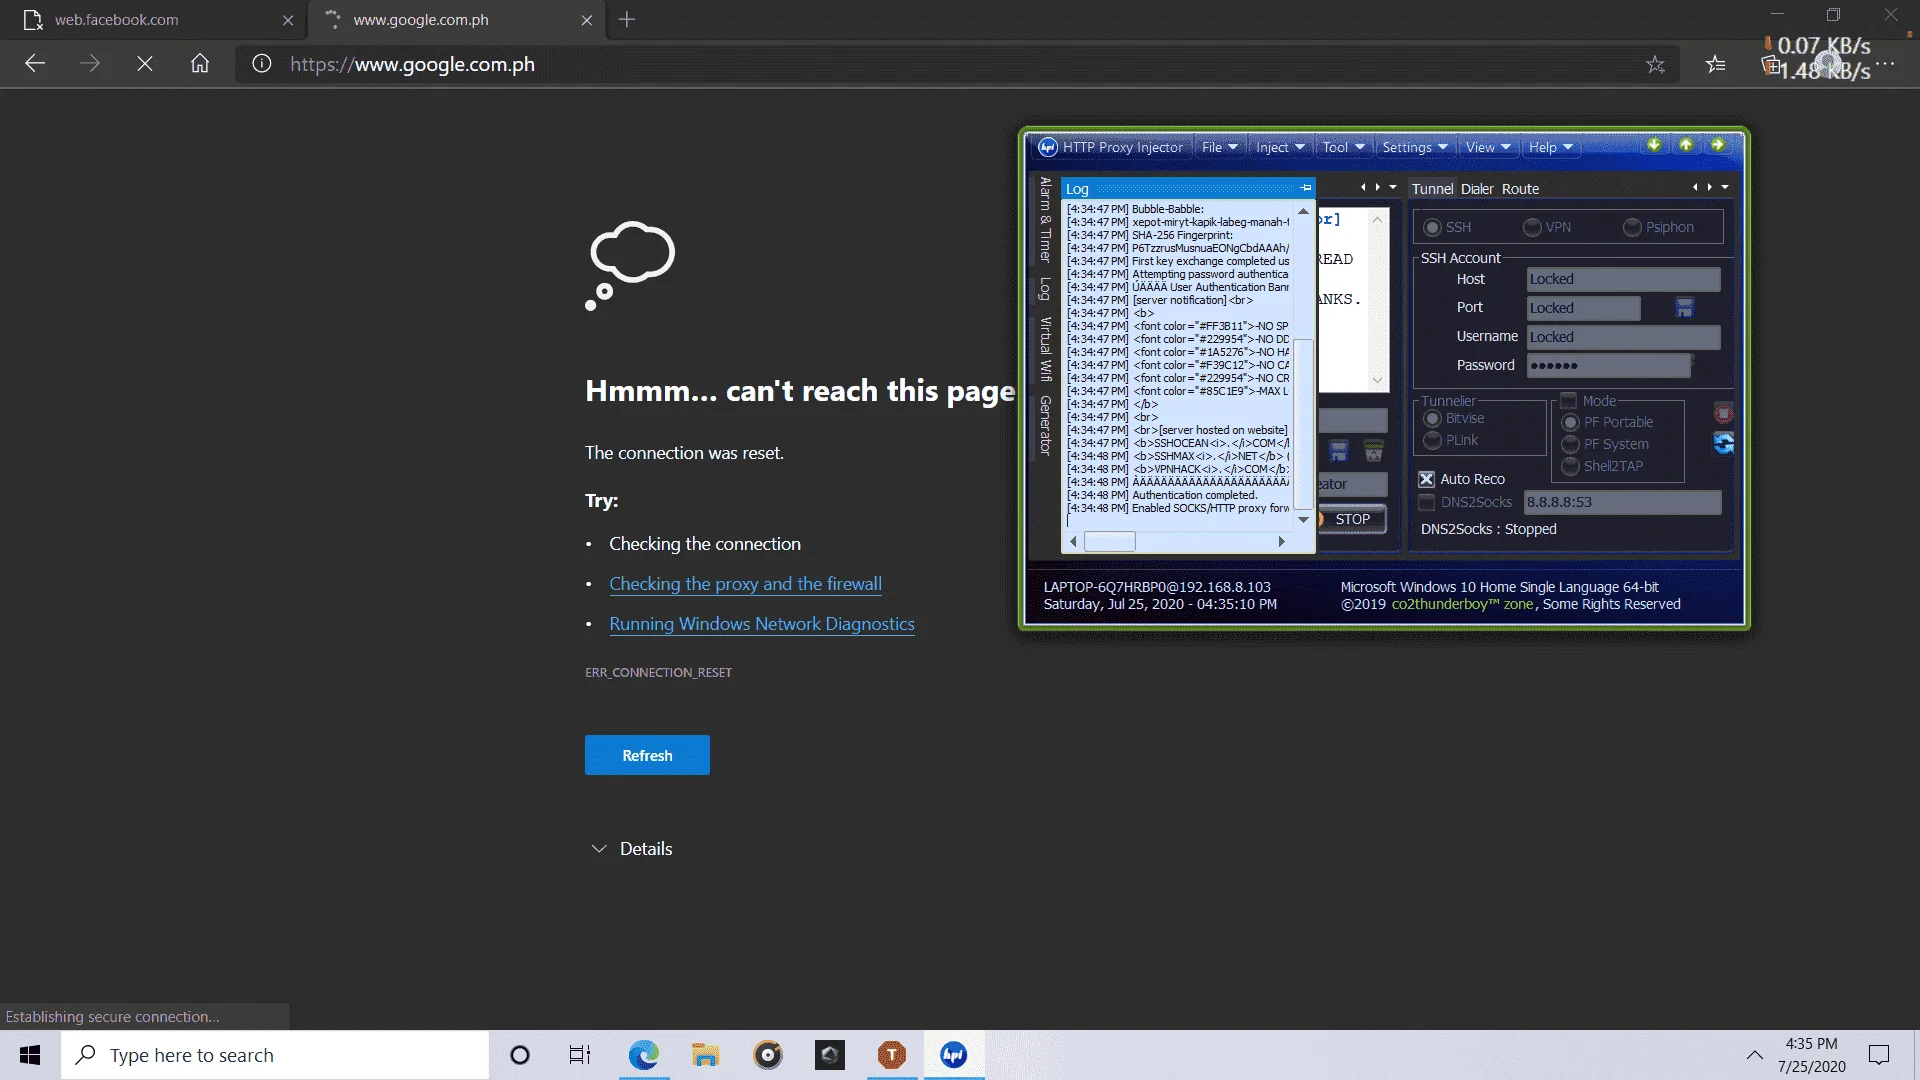This screenshot has width=1920, height=1080.
Task: Open the Generator side tab
Action: (1045, 426)
